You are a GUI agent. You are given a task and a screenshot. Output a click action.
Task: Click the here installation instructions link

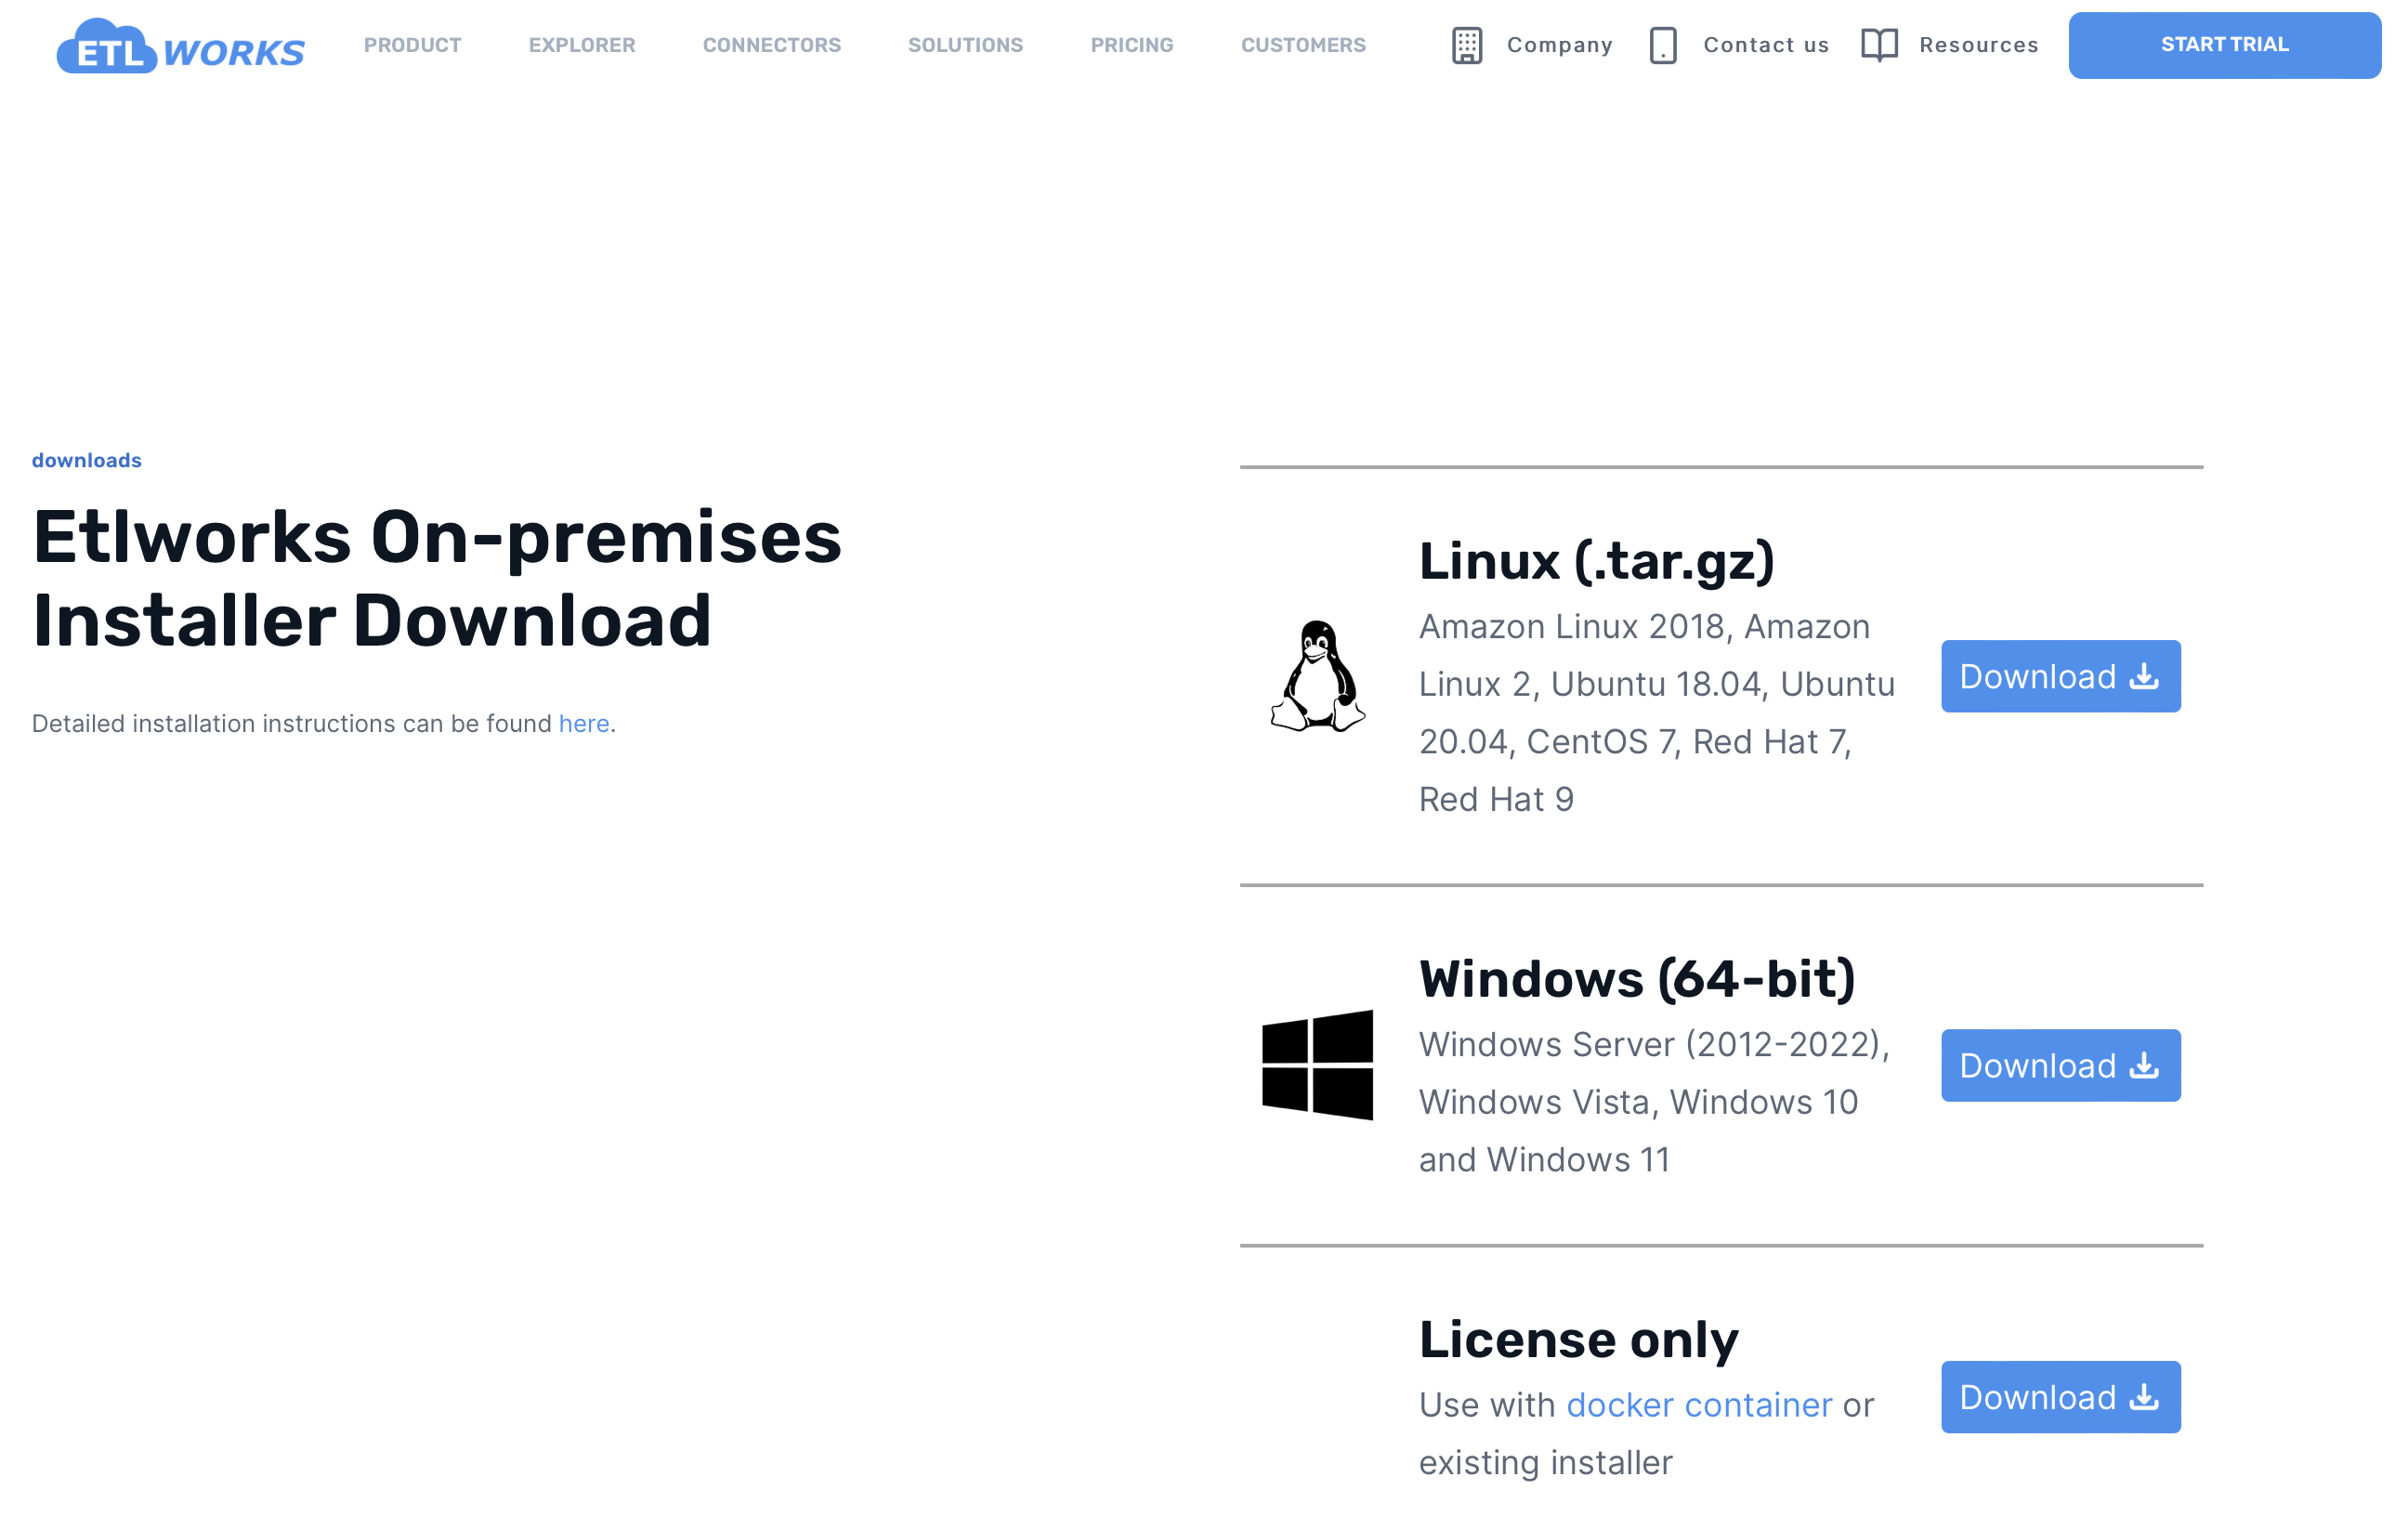coord(585,722)
